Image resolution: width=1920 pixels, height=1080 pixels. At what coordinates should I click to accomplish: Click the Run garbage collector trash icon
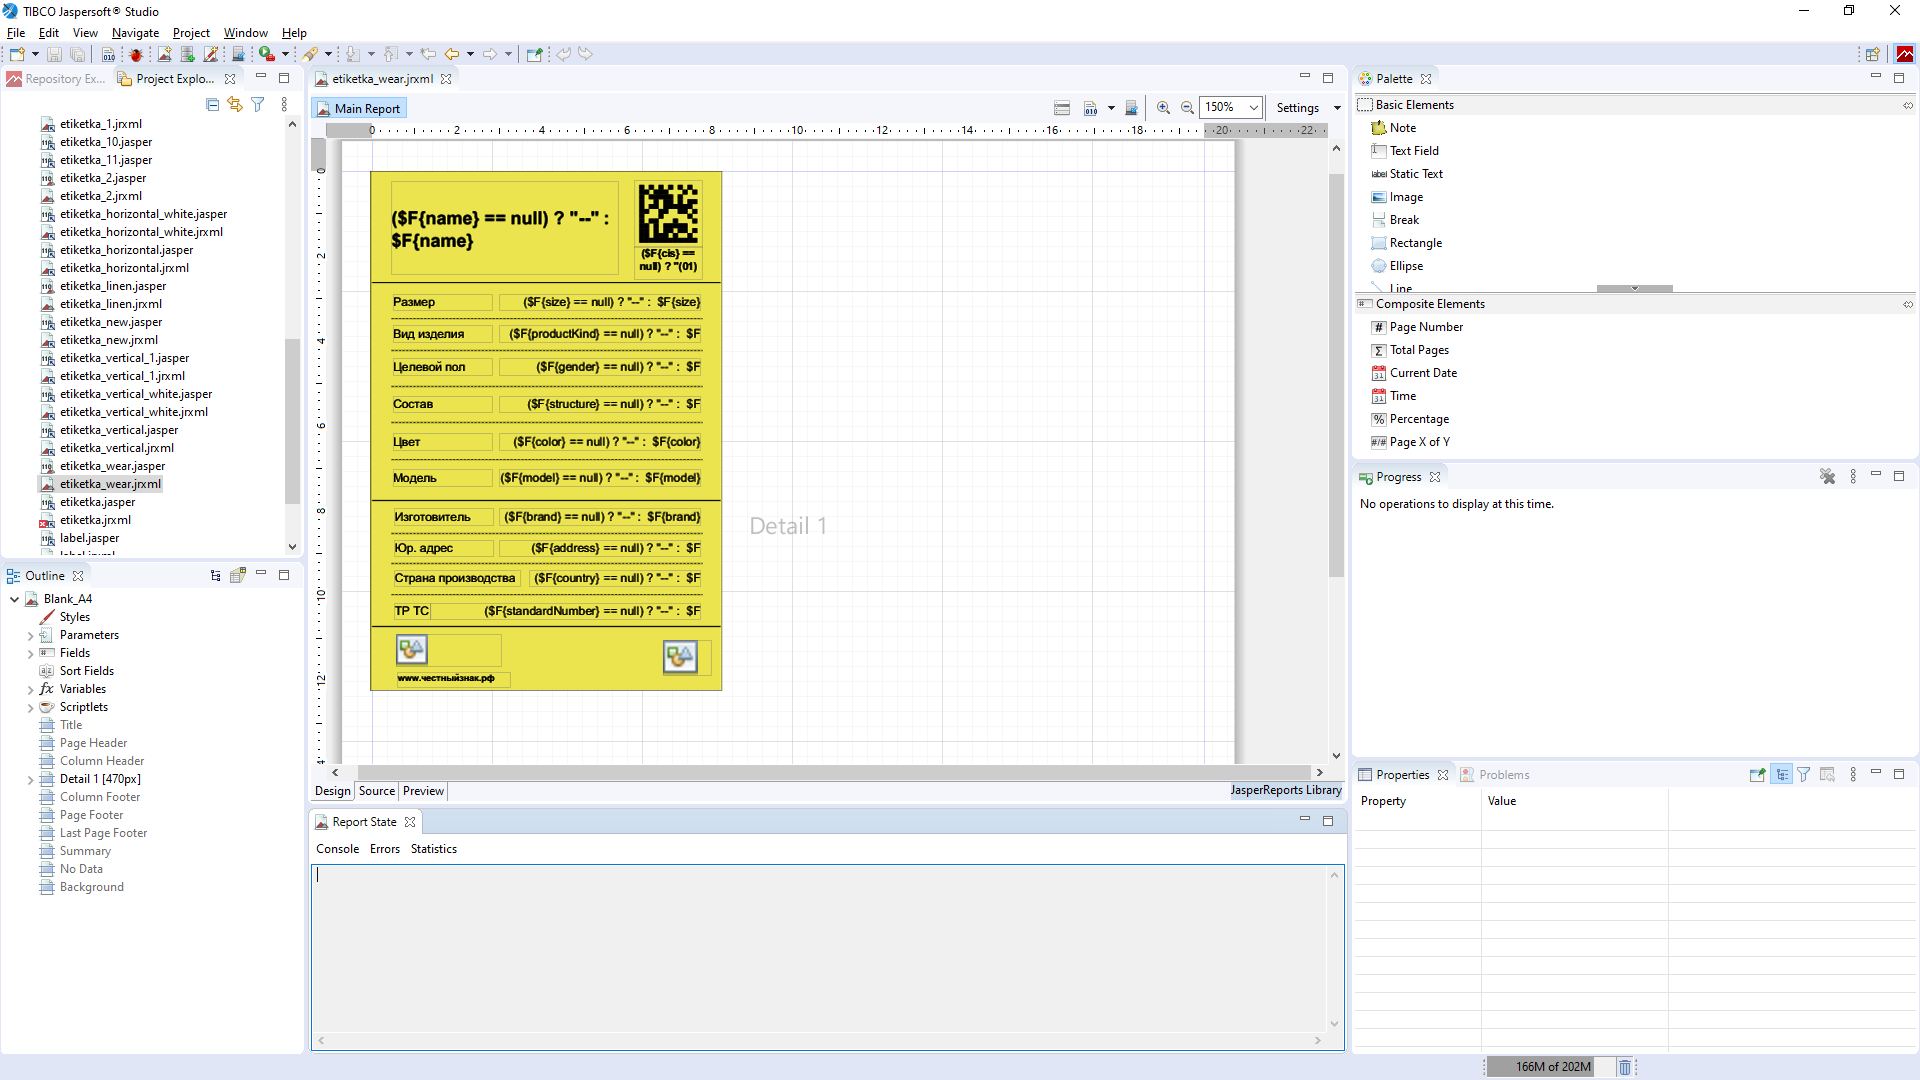1625,1067
